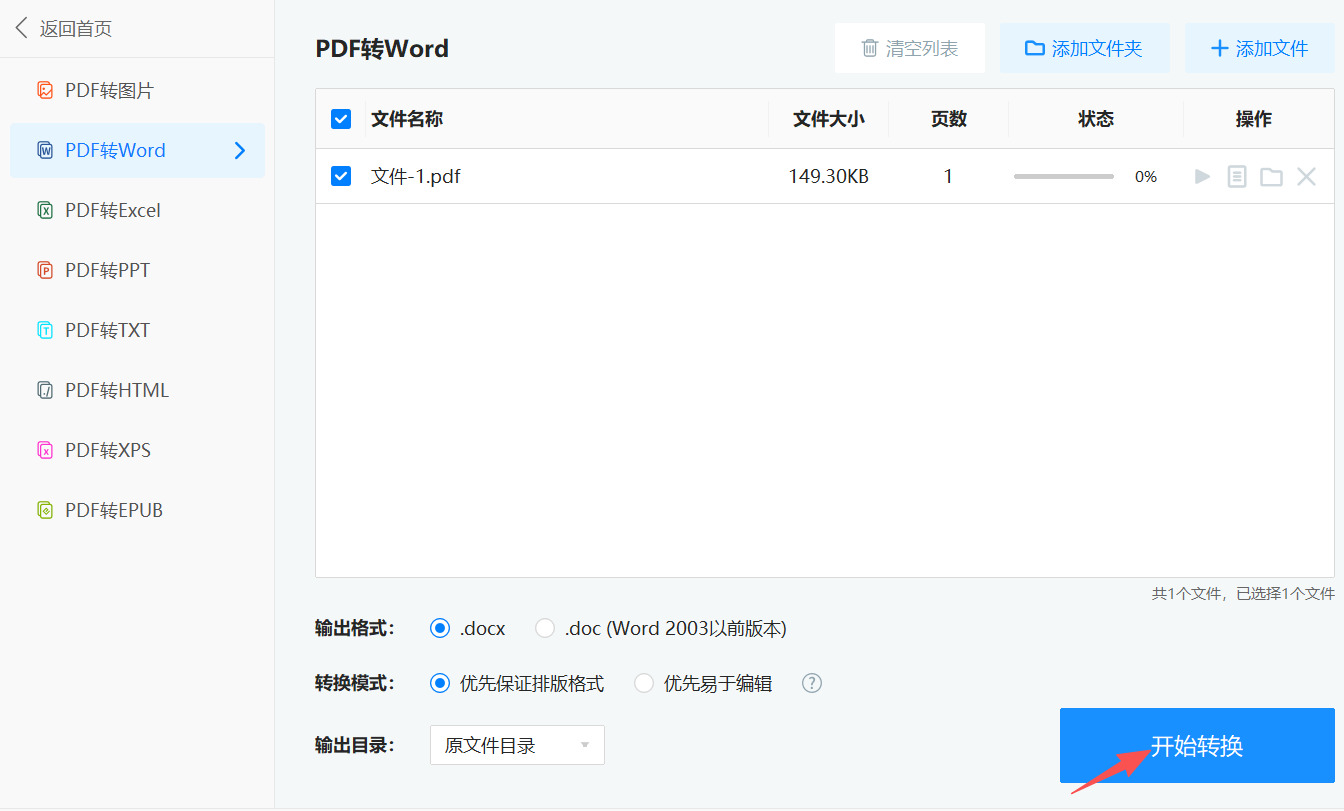The image size is (1344, 811).
Task: Click the 添加文件夹 button
Action: [1084, 48]
